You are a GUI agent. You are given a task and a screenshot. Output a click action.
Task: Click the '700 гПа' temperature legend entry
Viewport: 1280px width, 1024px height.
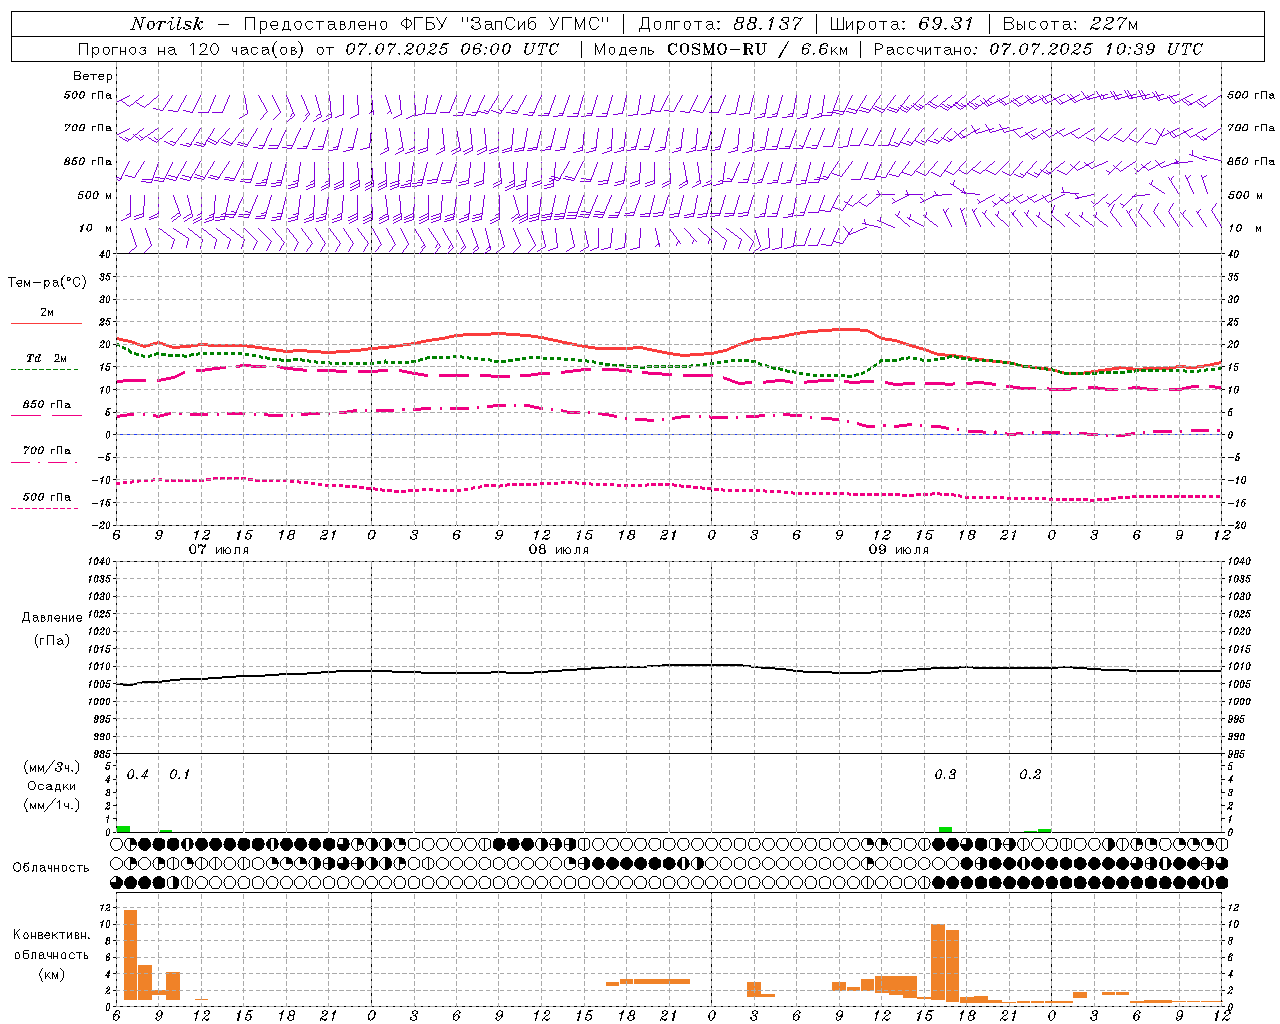tap(46, 450)
